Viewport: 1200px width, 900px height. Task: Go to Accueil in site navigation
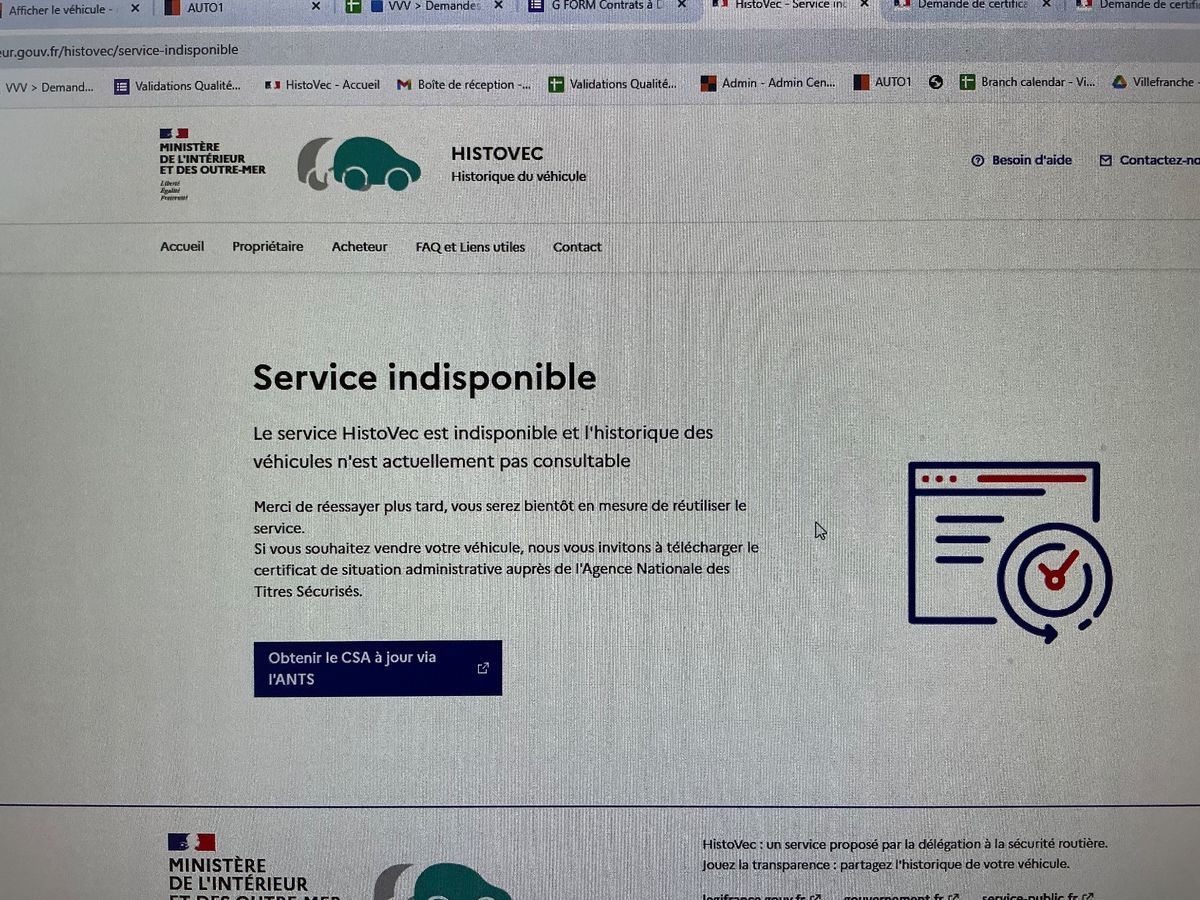tap(182, 246)
